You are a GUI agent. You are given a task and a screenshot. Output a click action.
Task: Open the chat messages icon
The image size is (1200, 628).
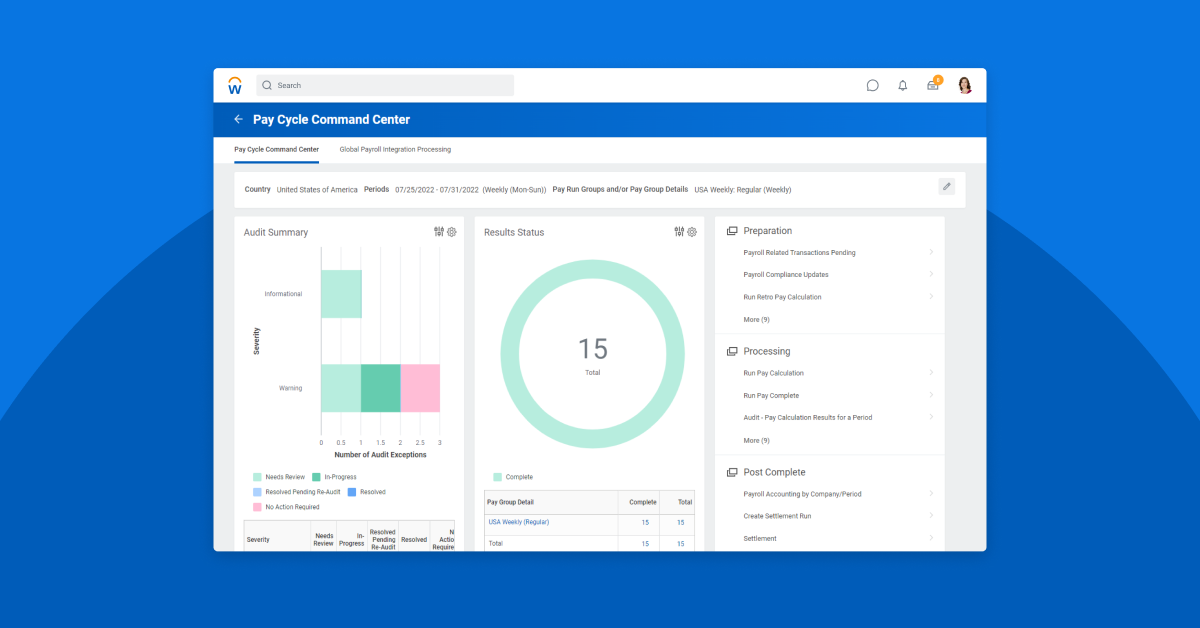click(872, 85)
